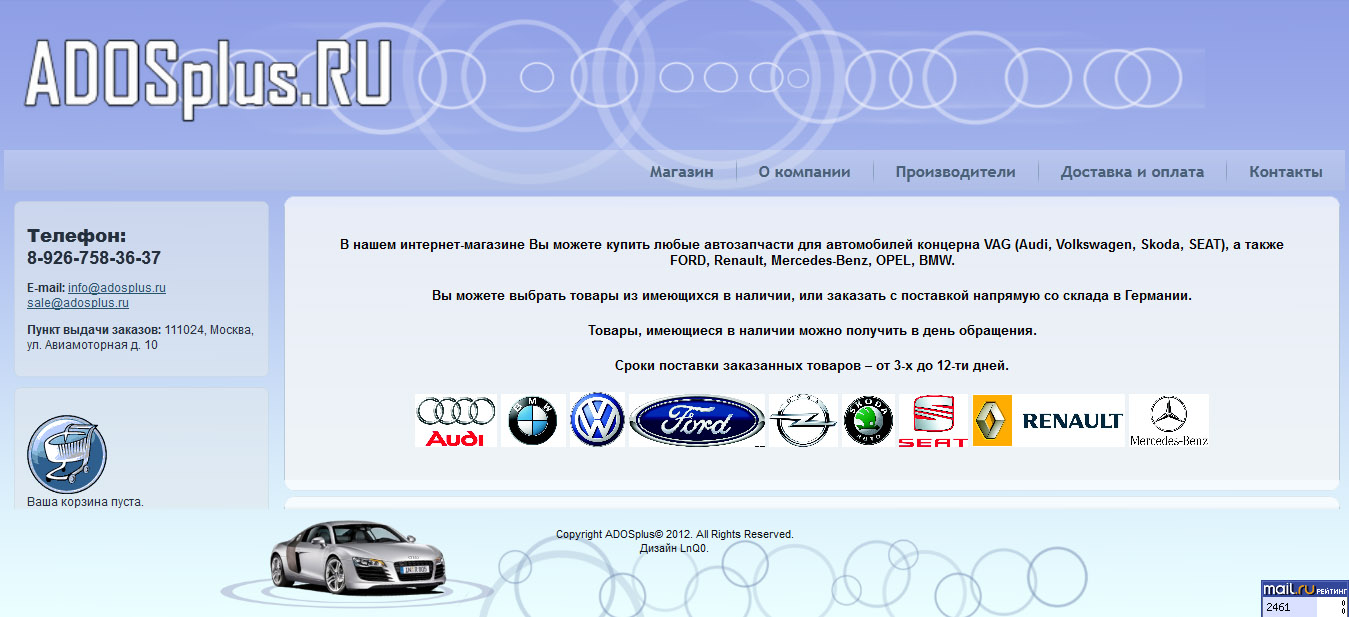
Task: Click the 'Товары, имеющиеся в наличии' line
Action: point(812,330)
